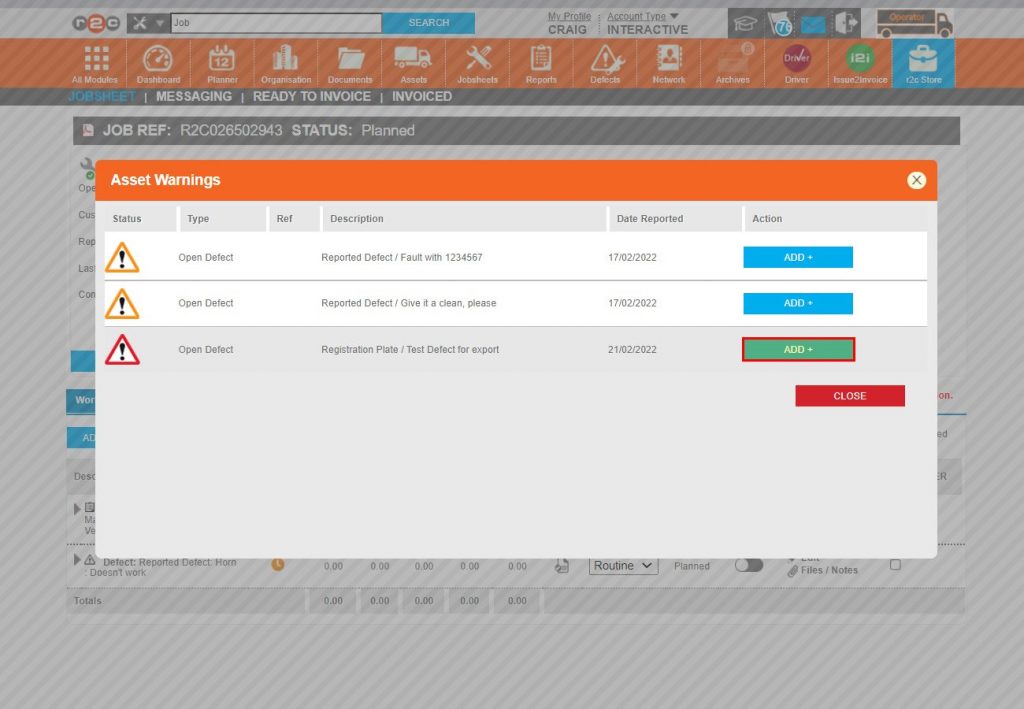This screenshot has width=1024, height=709.
Task: Click the '21/02/2022' date cell
Action: coord(632,350)
